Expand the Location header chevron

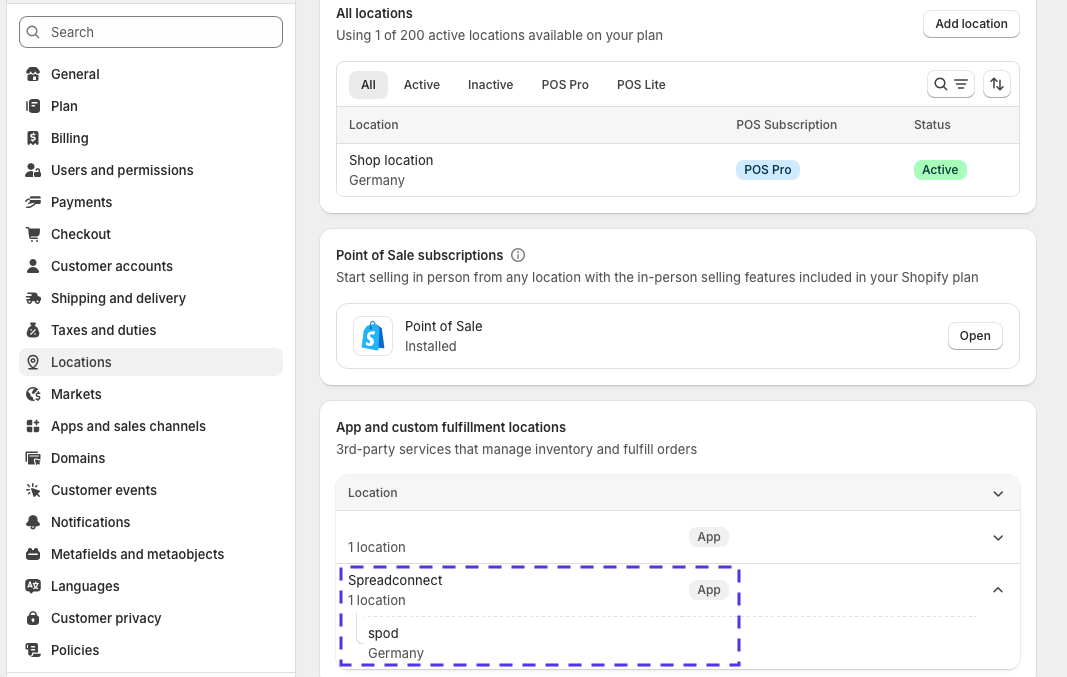coord(998,493)
